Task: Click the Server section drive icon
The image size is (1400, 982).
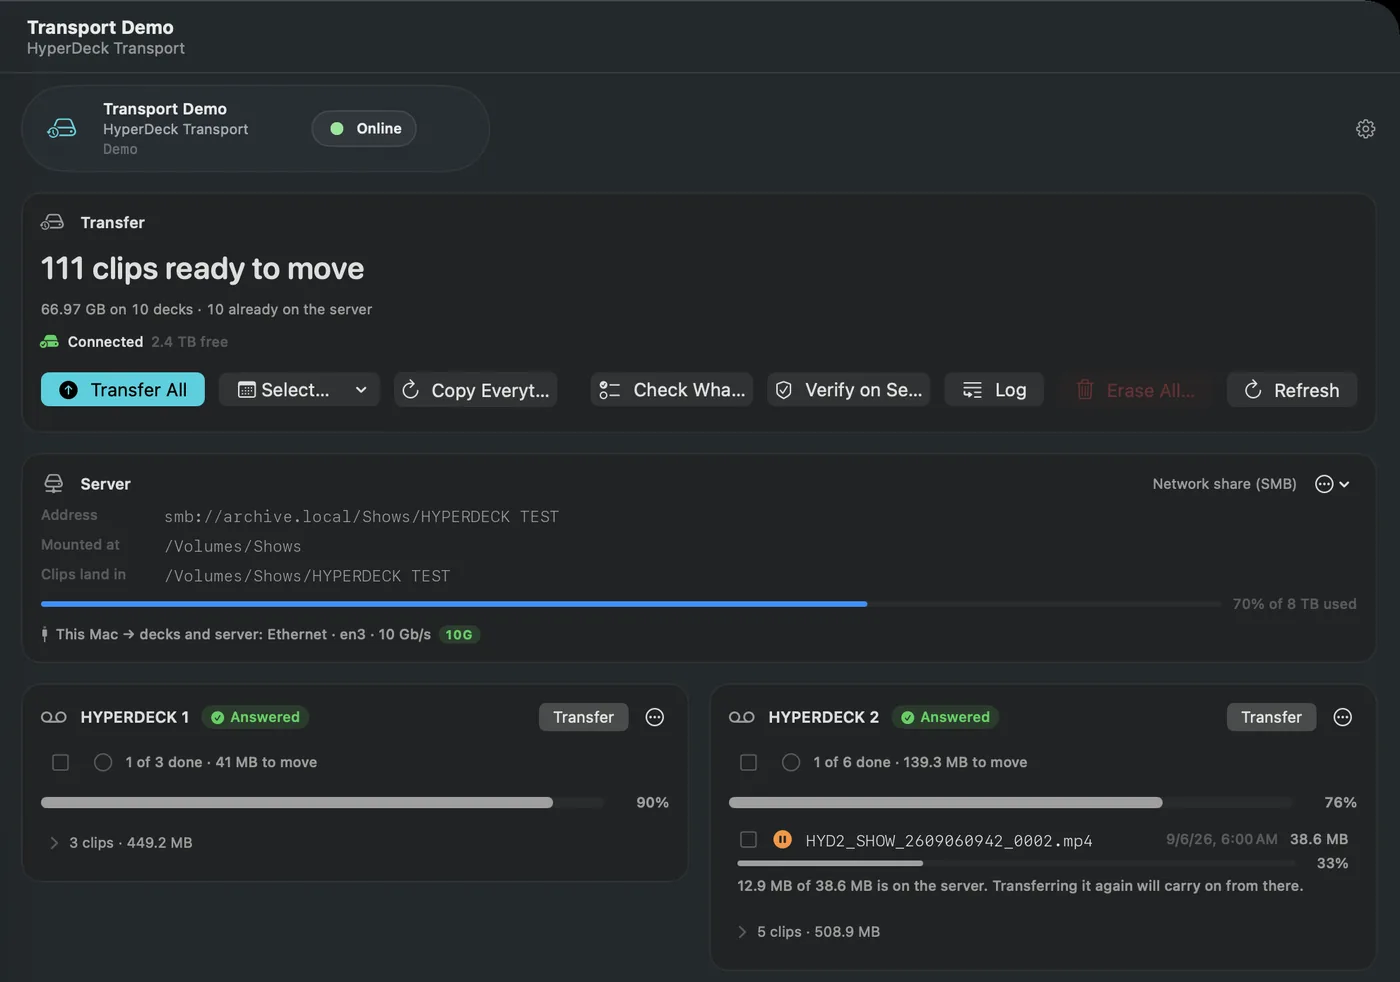Action: 53,484
